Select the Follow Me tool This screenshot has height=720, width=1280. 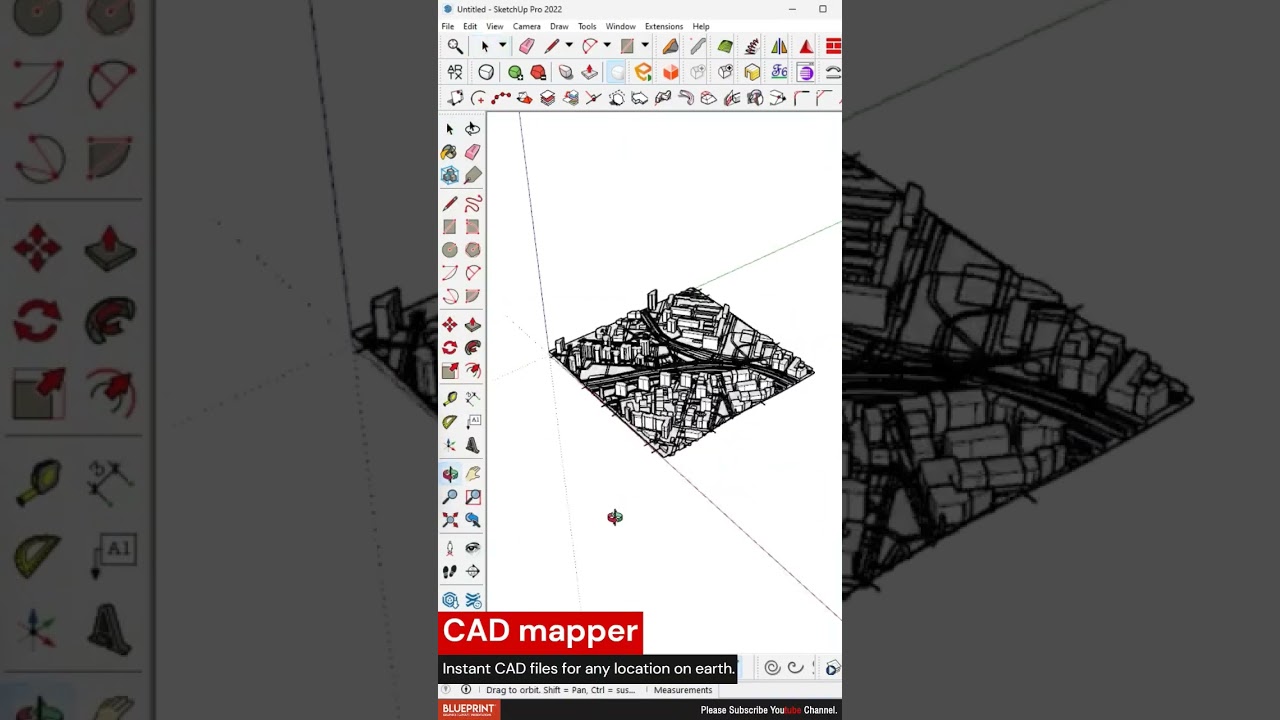473,348
